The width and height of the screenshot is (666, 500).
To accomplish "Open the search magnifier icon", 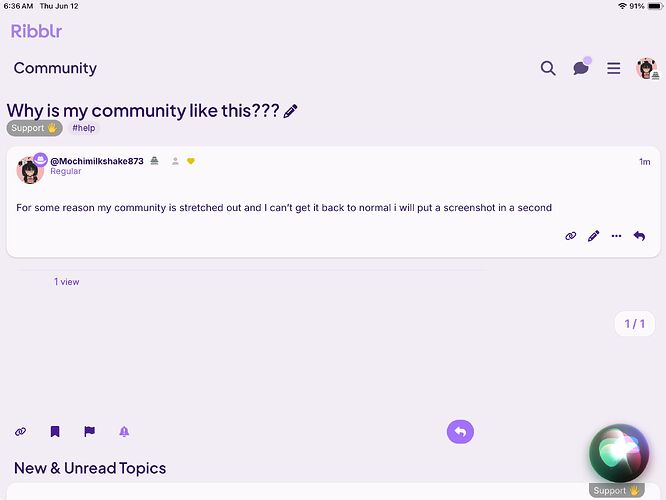I will coord(548,68).
